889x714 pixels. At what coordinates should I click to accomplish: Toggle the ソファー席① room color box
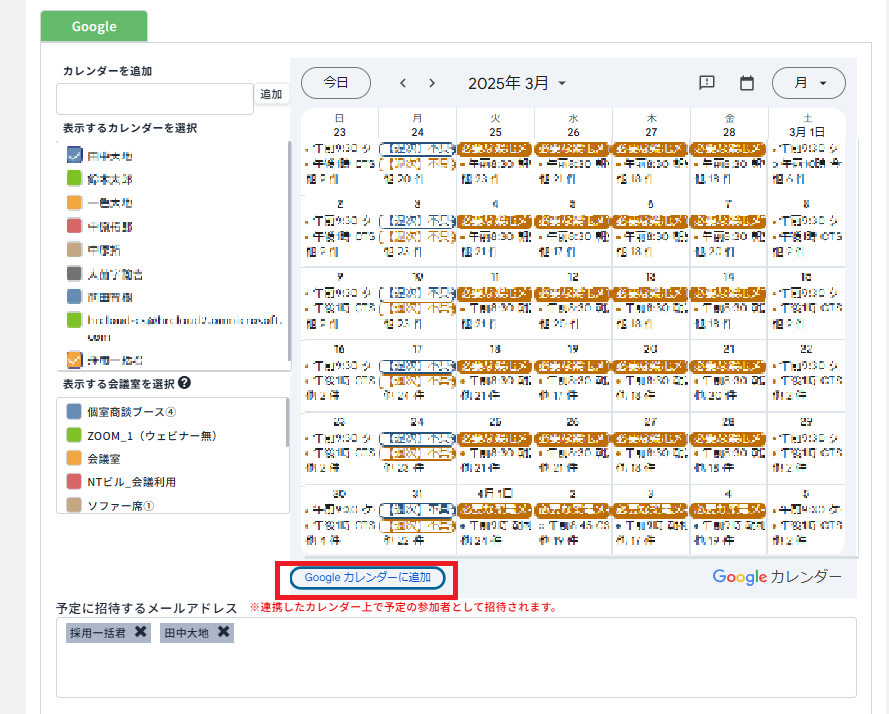[x=74, y=505]
